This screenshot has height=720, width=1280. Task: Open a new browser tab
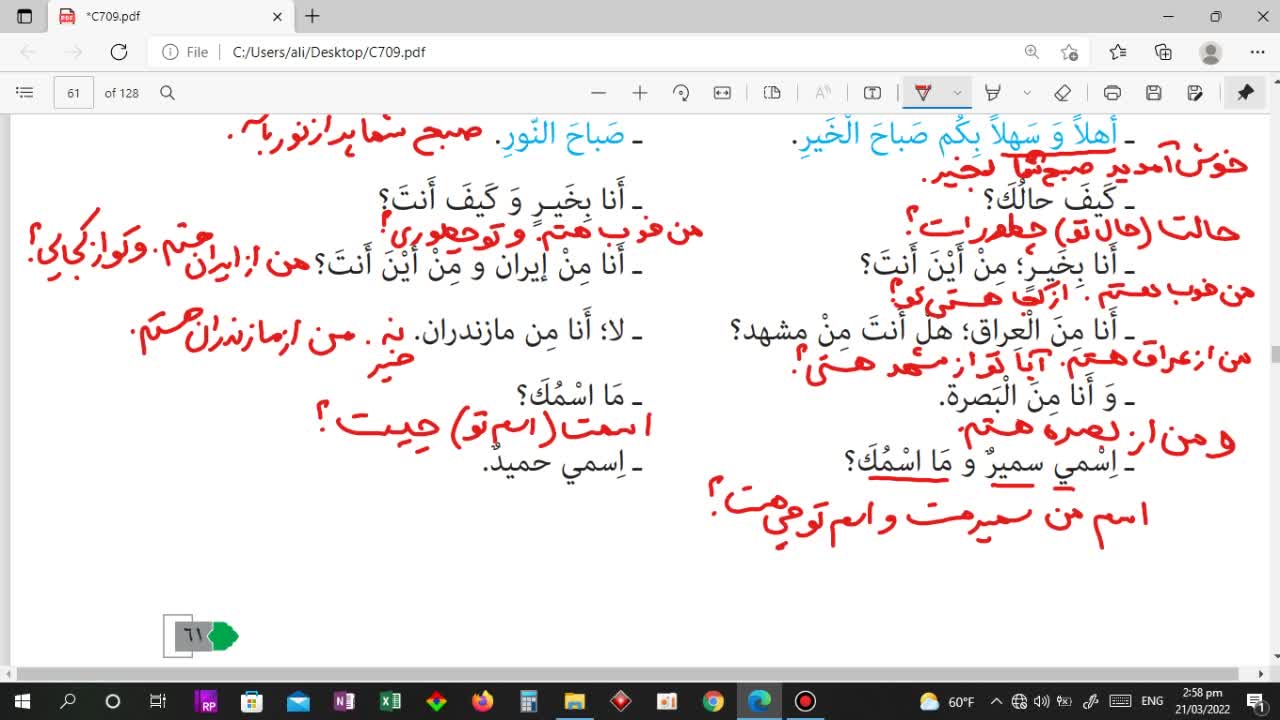click(312, 16)
